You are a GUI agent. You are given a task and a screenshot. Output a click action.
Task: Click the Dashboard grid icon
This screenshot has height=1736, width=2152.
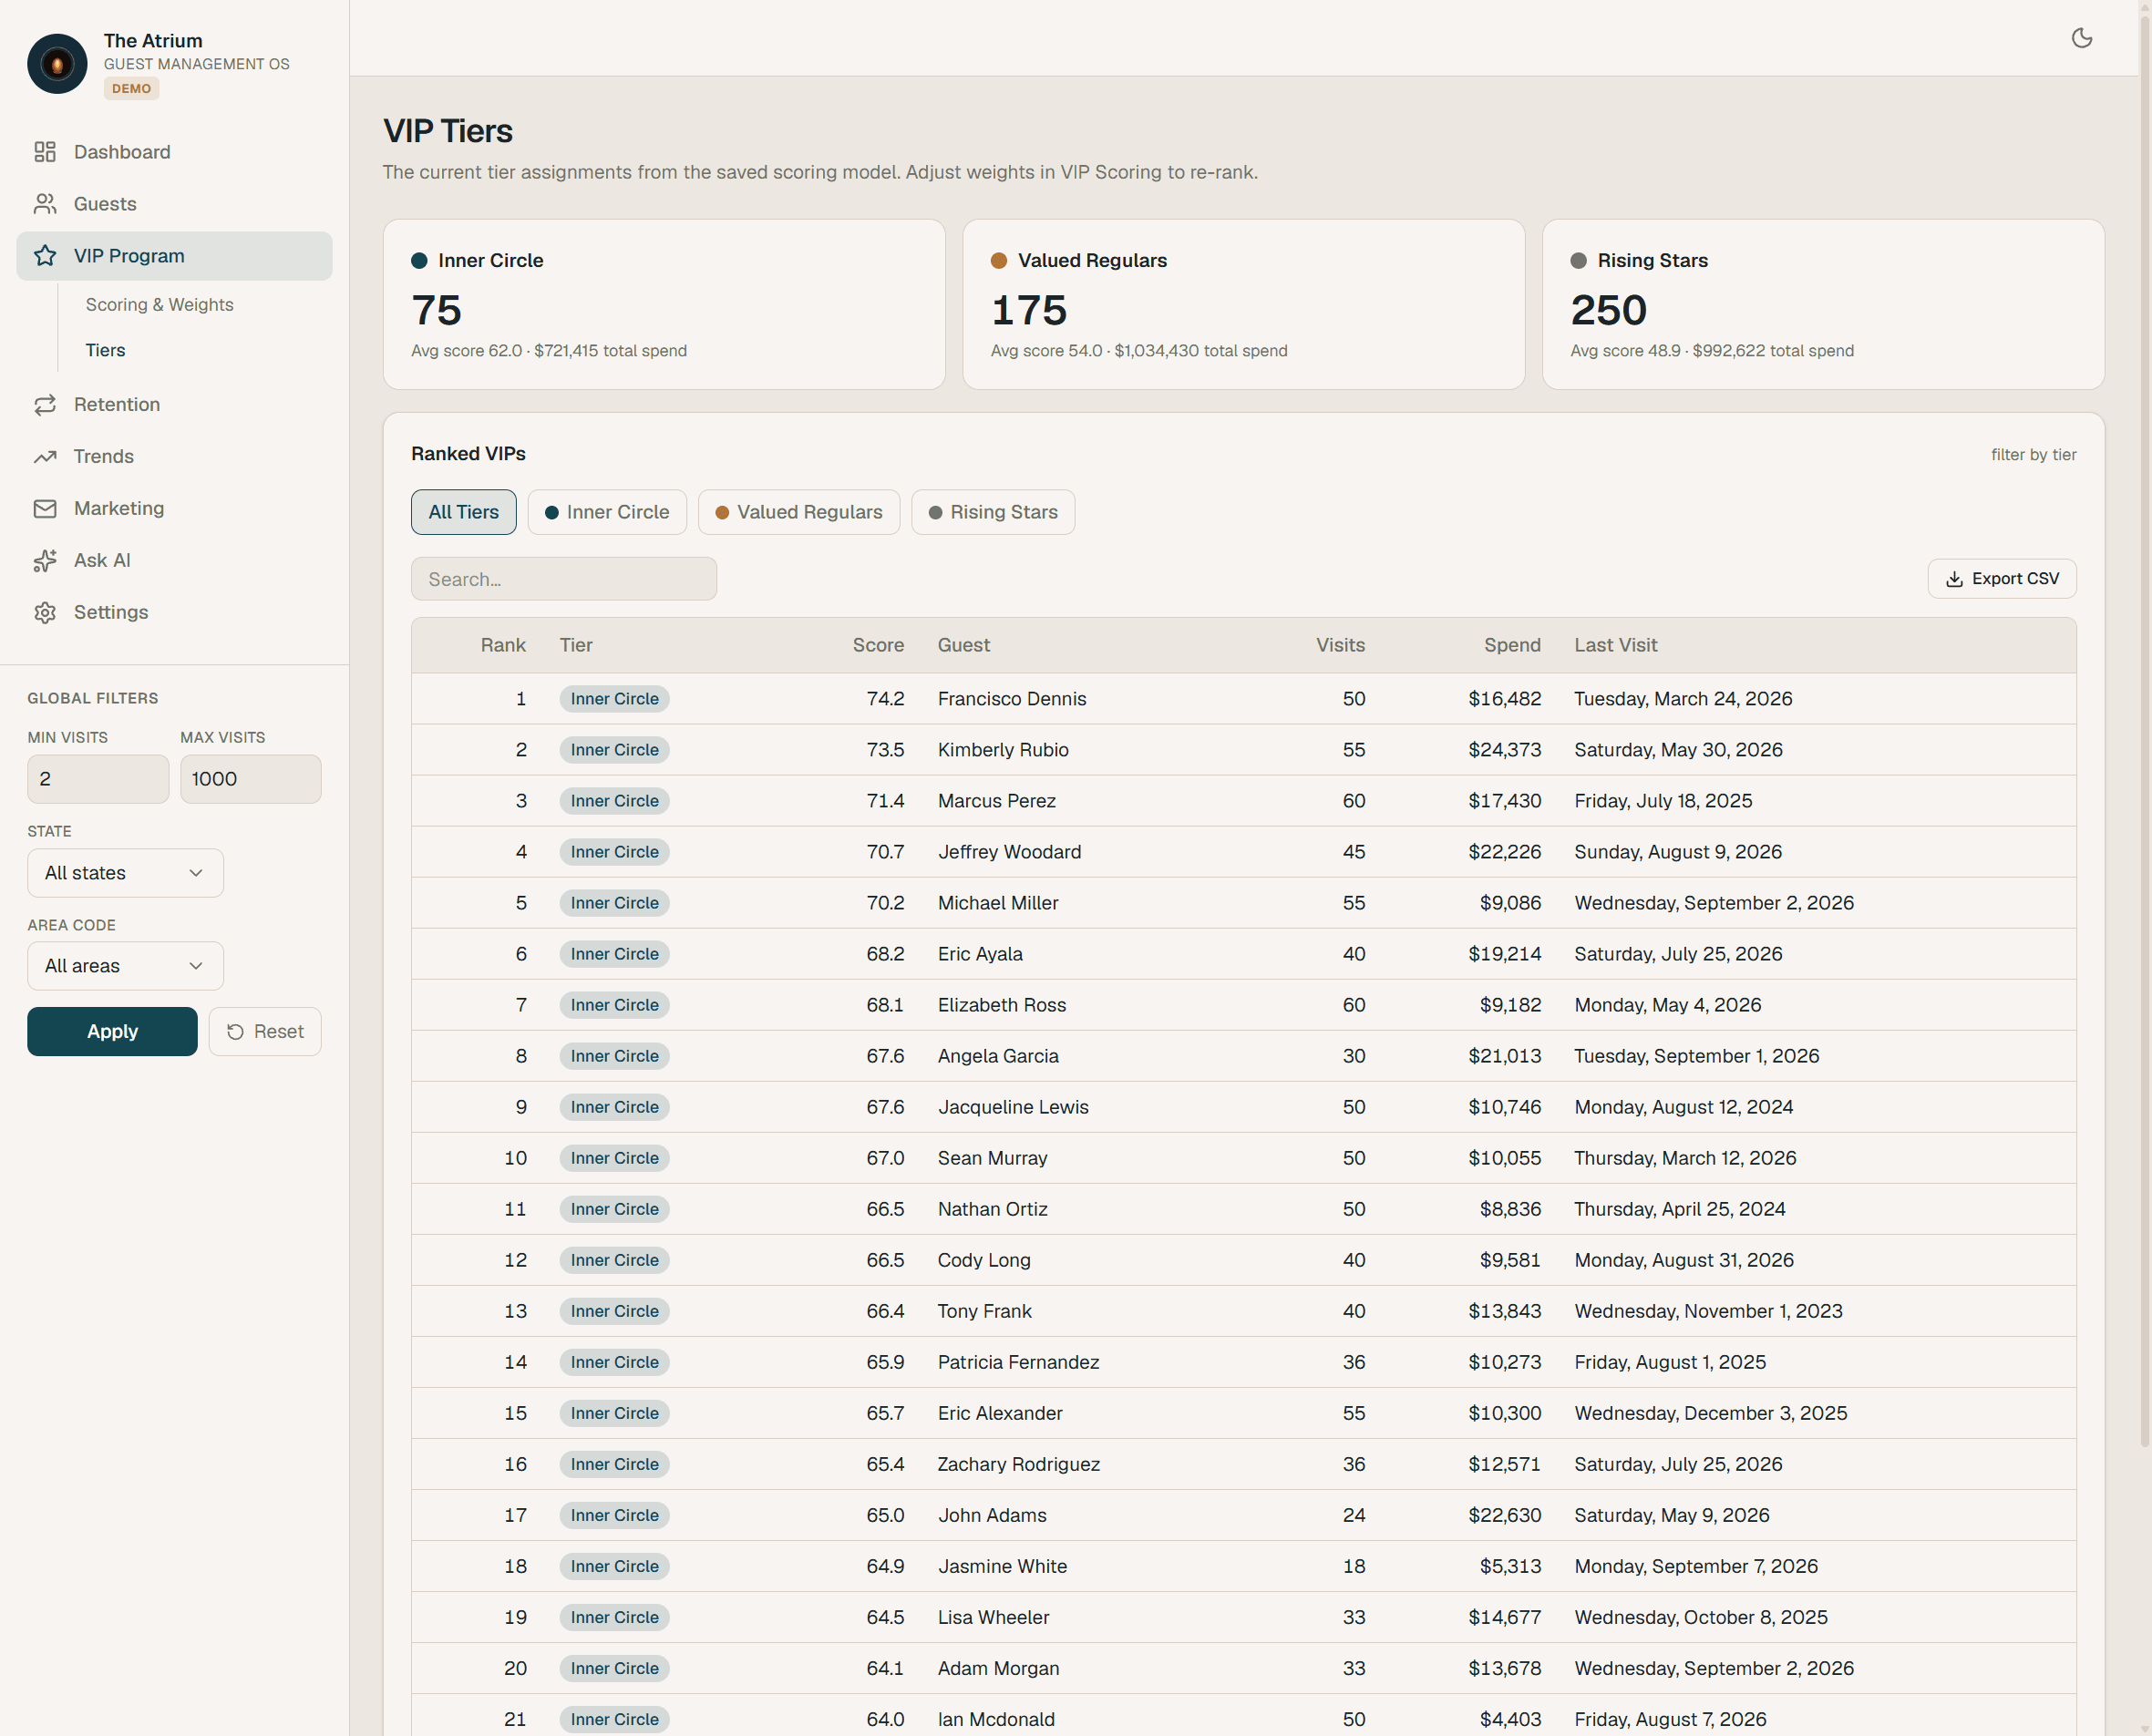pyautogui.click(x=45, y=152)
